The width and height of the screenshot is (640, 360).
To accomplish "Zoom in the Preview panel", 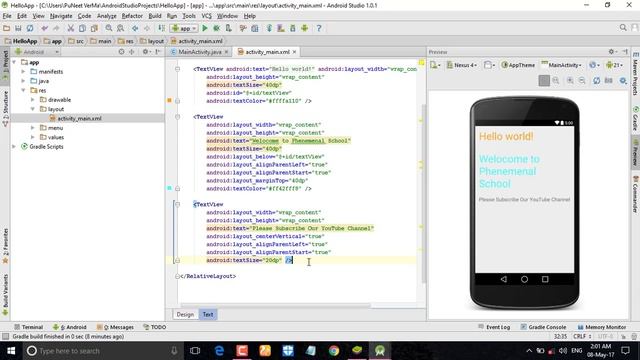I will tap(570, 80).
